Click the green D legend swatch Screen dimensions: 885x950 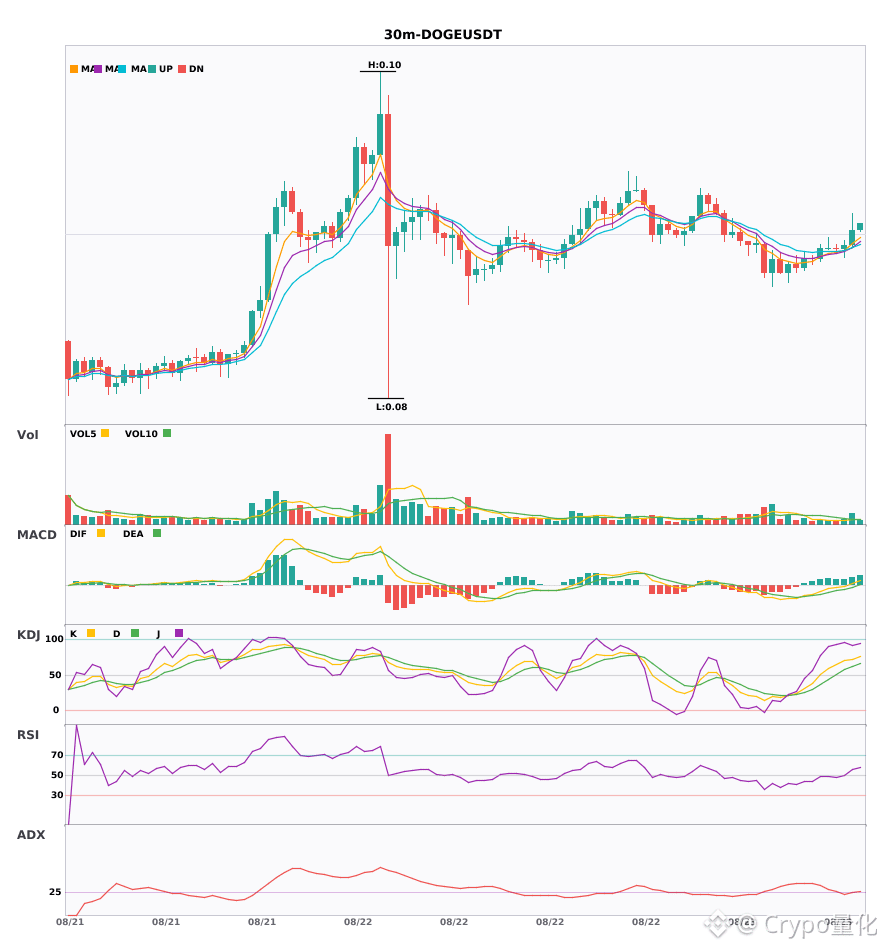[135, 633]
